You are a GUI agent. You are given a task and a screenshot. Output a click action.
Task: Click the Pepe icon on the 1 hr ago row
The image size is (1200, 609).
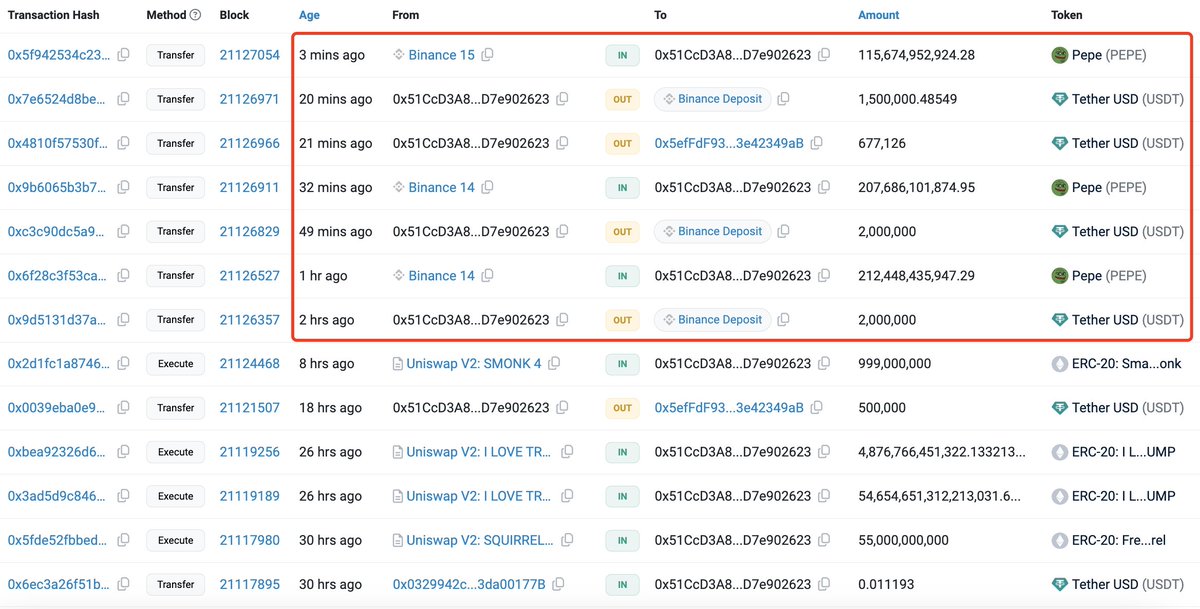(x=1058, y=275)
